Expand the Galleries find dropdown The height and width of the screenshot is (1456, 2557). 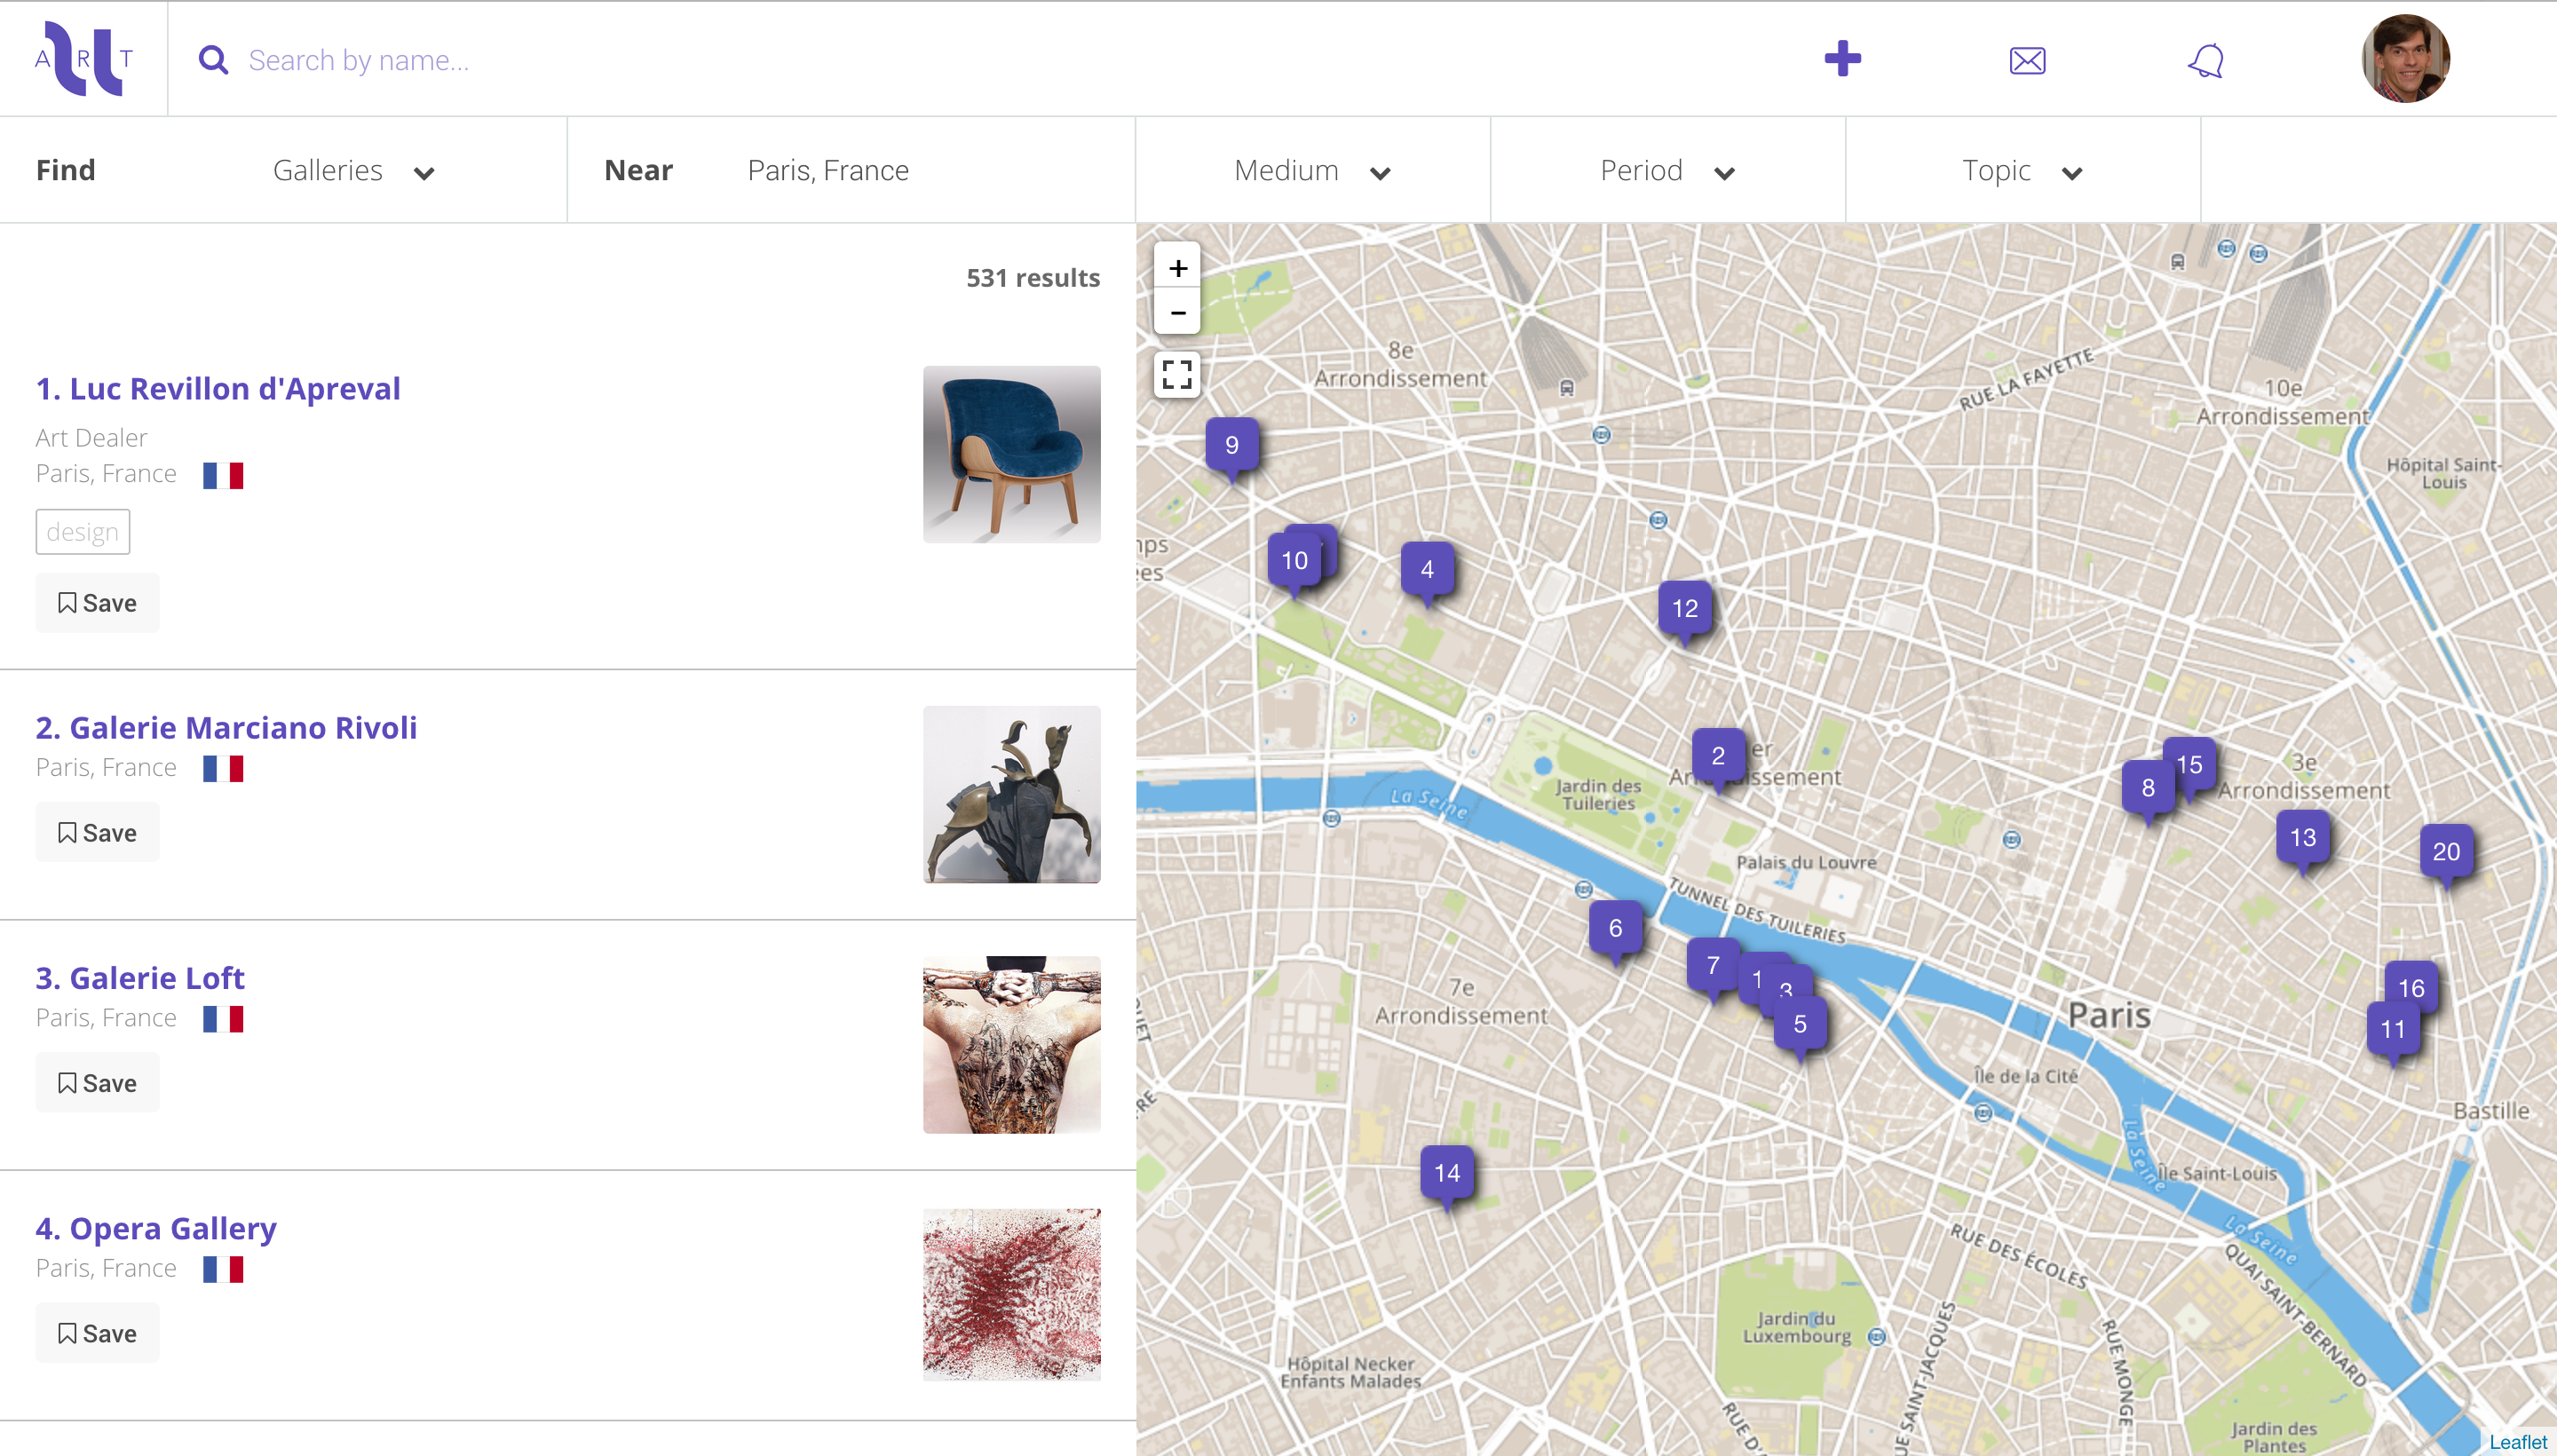353,171
